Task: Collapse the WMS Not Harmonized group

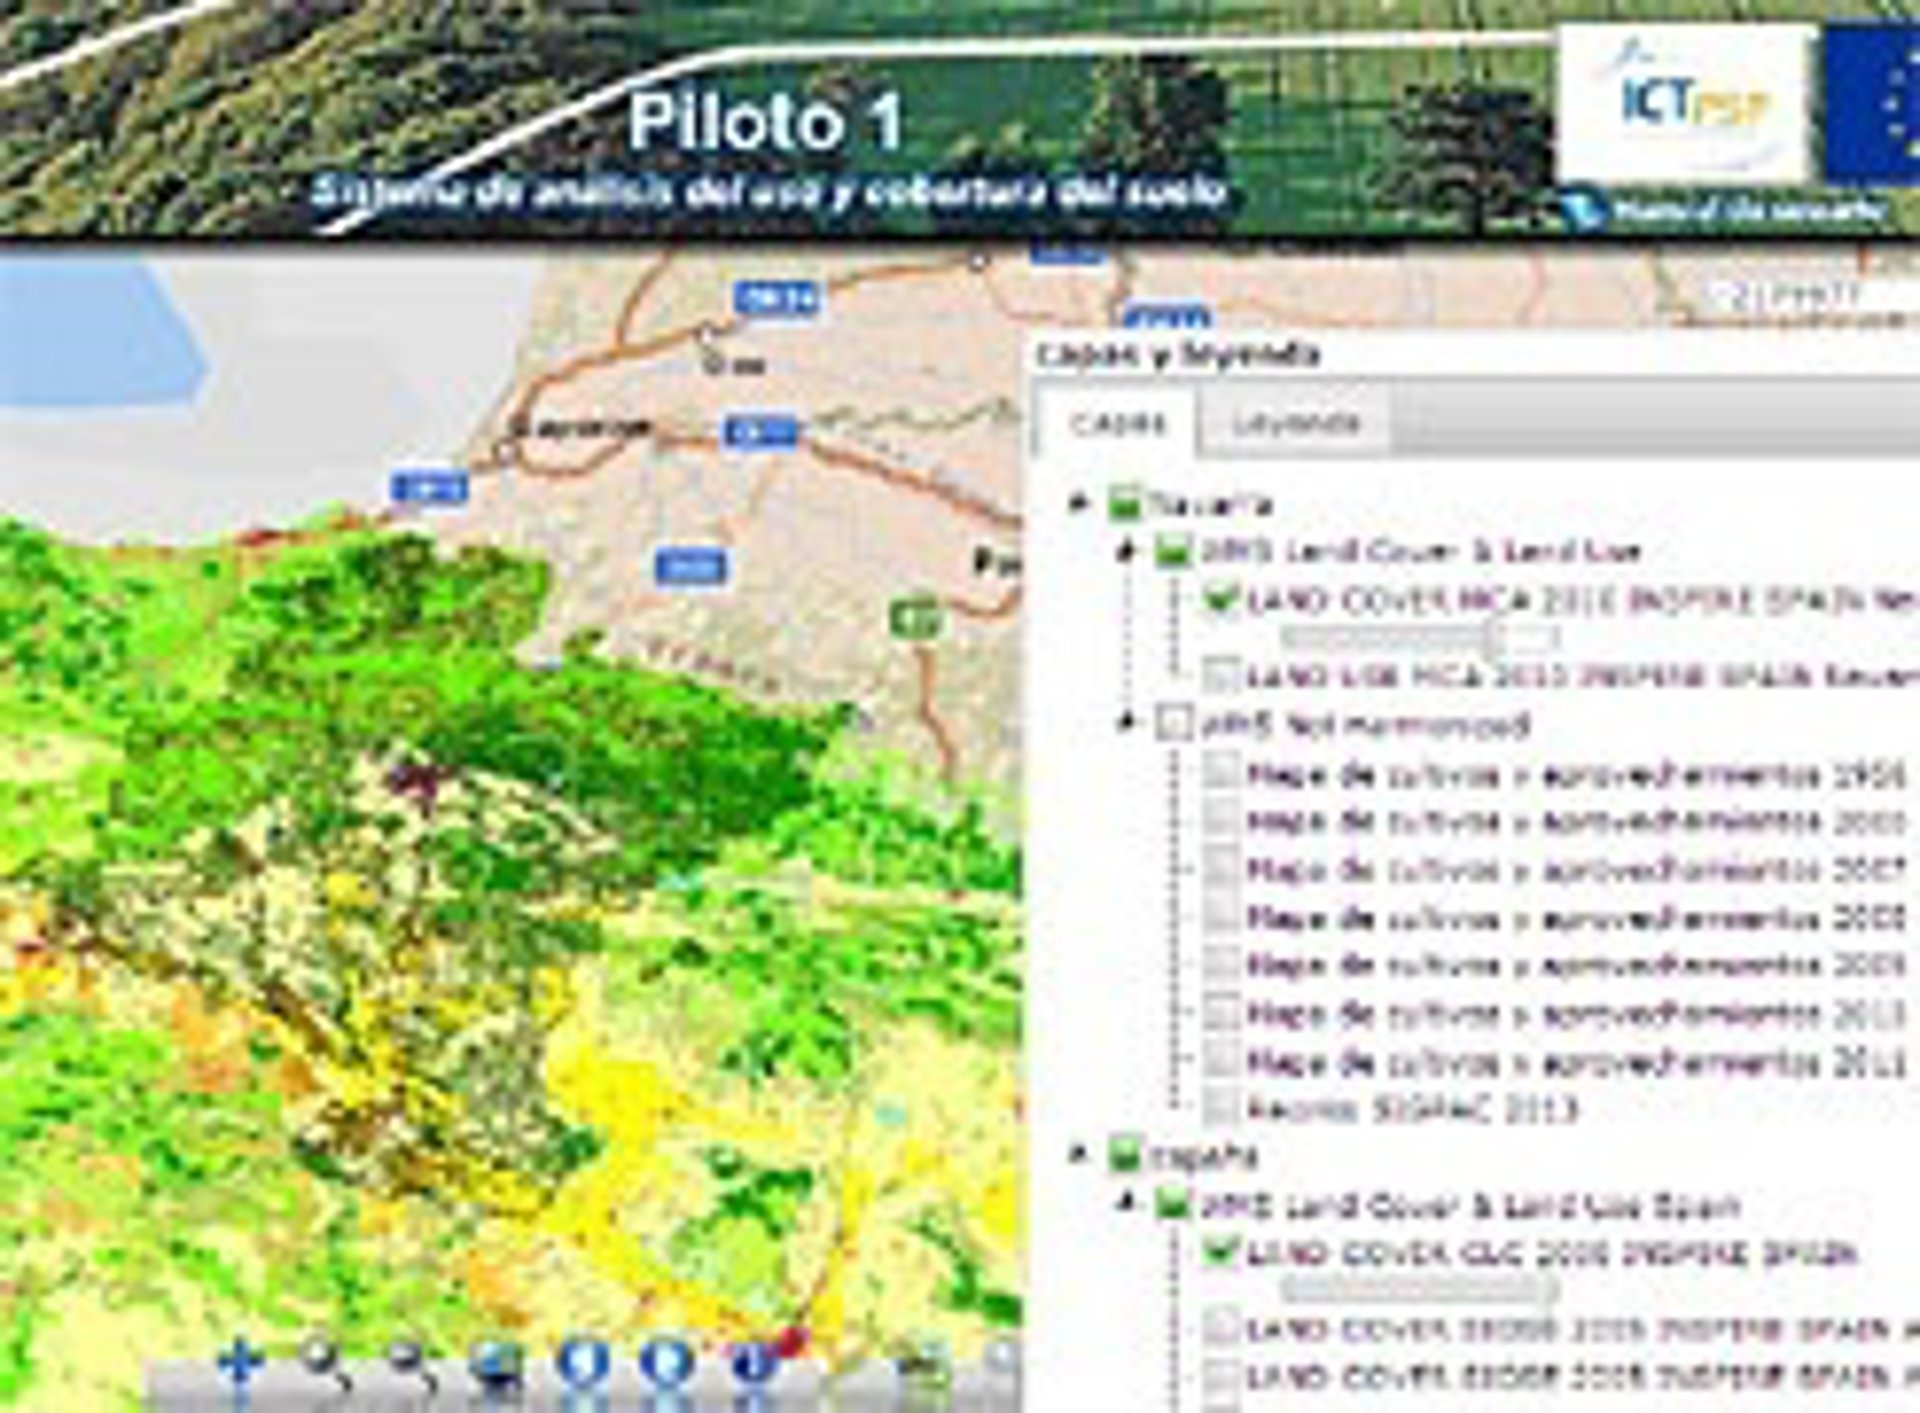Action: (1127, 722)
